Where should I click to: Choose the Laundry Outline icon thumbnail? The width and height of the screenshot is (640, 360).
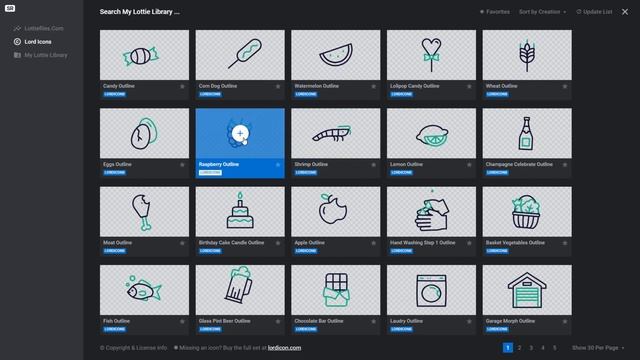[x=431, y=290]
